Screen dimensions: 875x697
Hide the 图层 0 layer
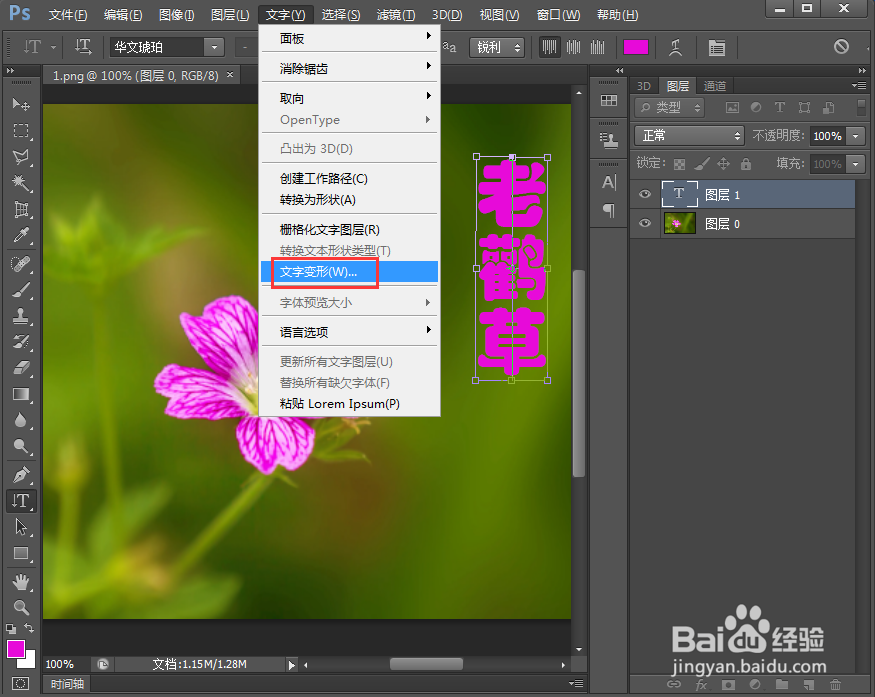[644, 223]
